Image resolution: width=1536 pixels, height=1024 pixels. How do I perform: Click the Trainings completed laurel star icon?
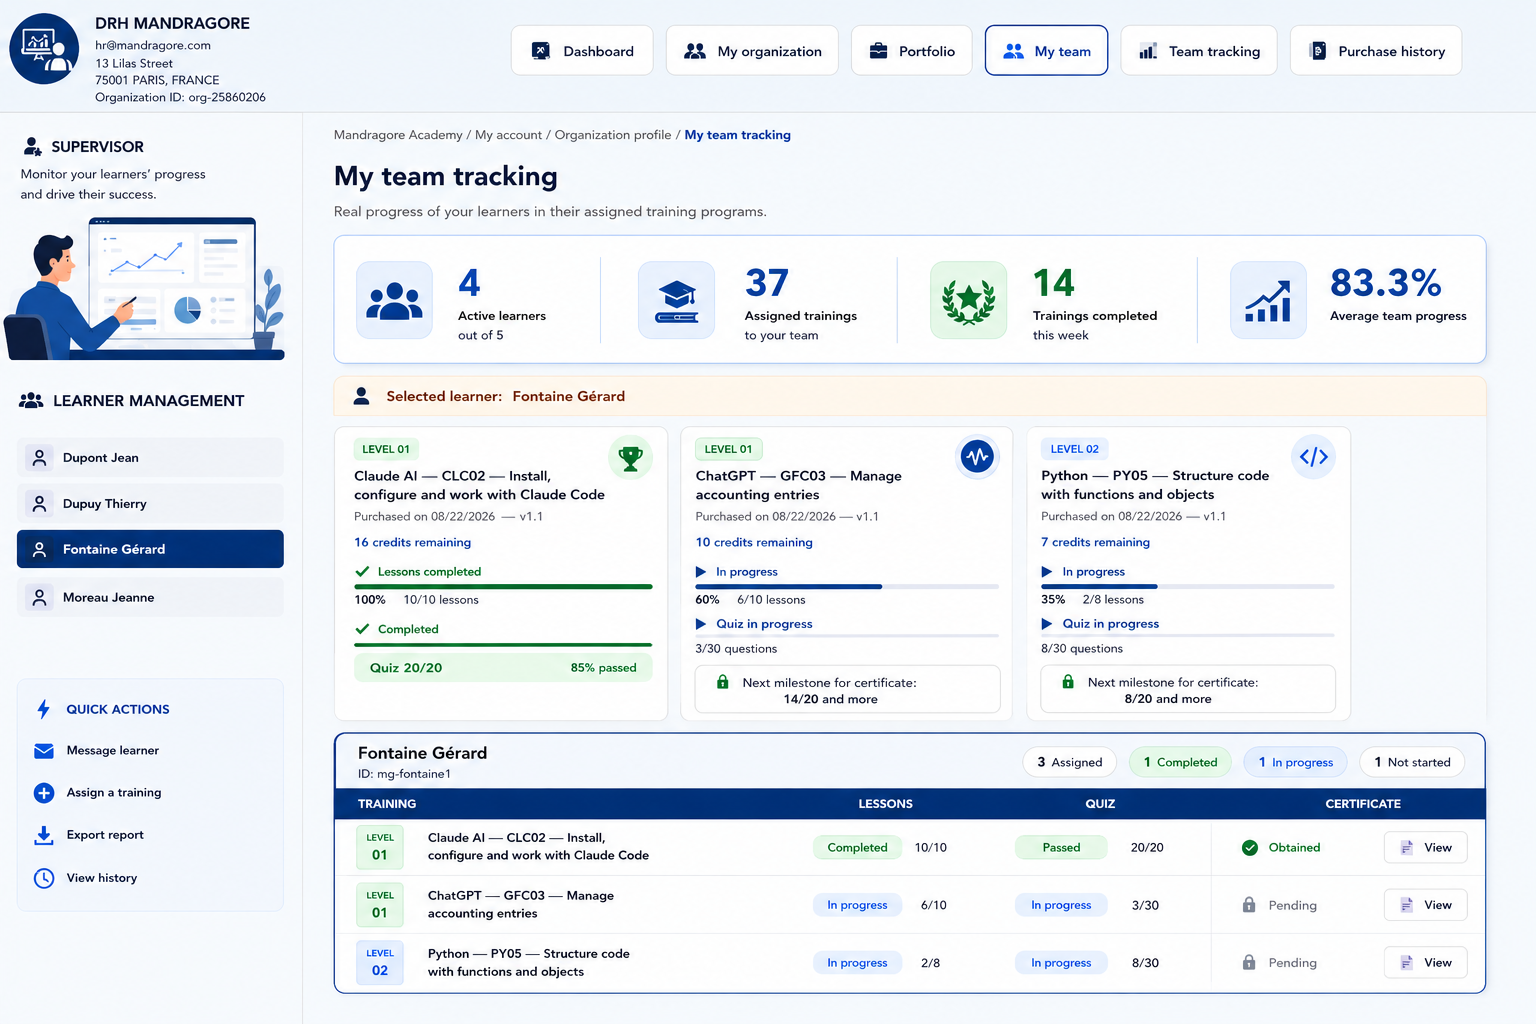point(968,300)
